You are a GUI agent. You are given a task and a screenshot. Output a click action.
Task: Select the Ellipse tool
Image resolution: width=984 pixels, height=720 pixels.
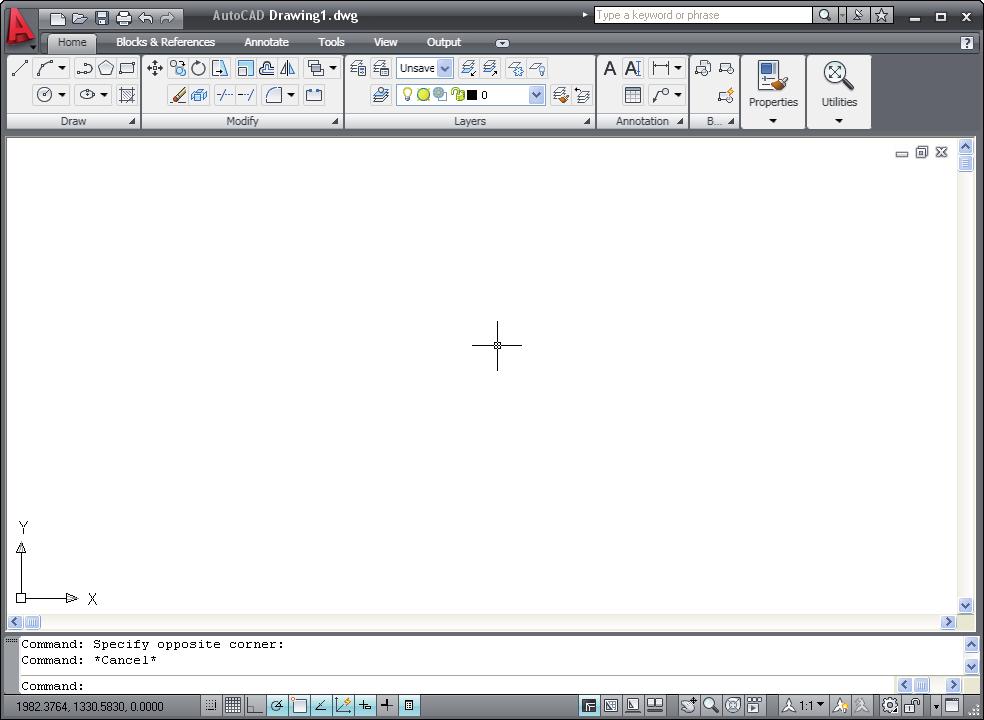point(87,95)
